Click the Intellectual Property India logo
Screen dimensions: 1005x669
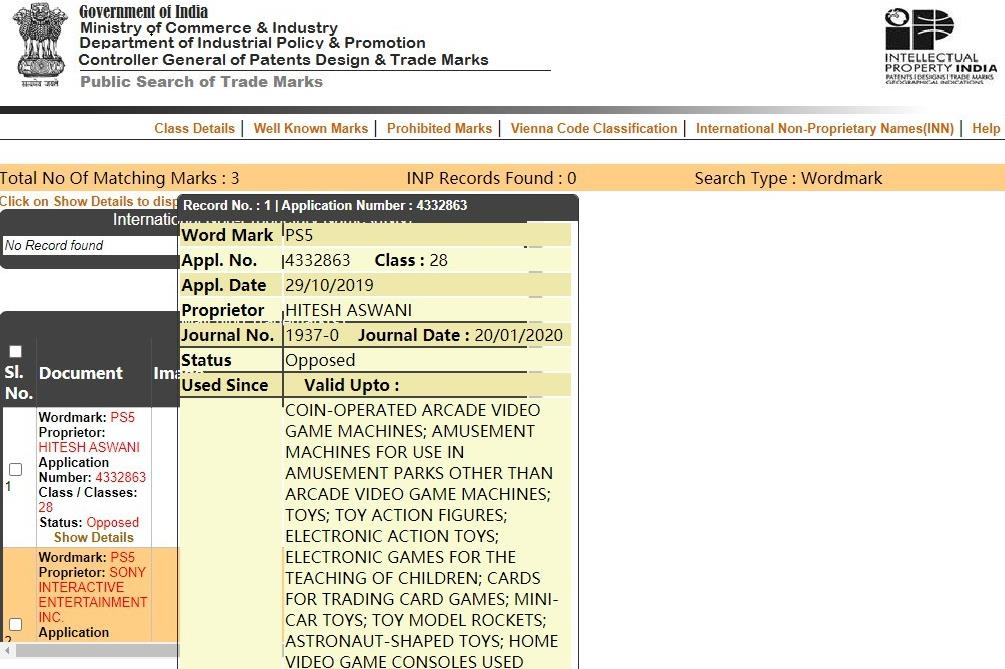940,46
